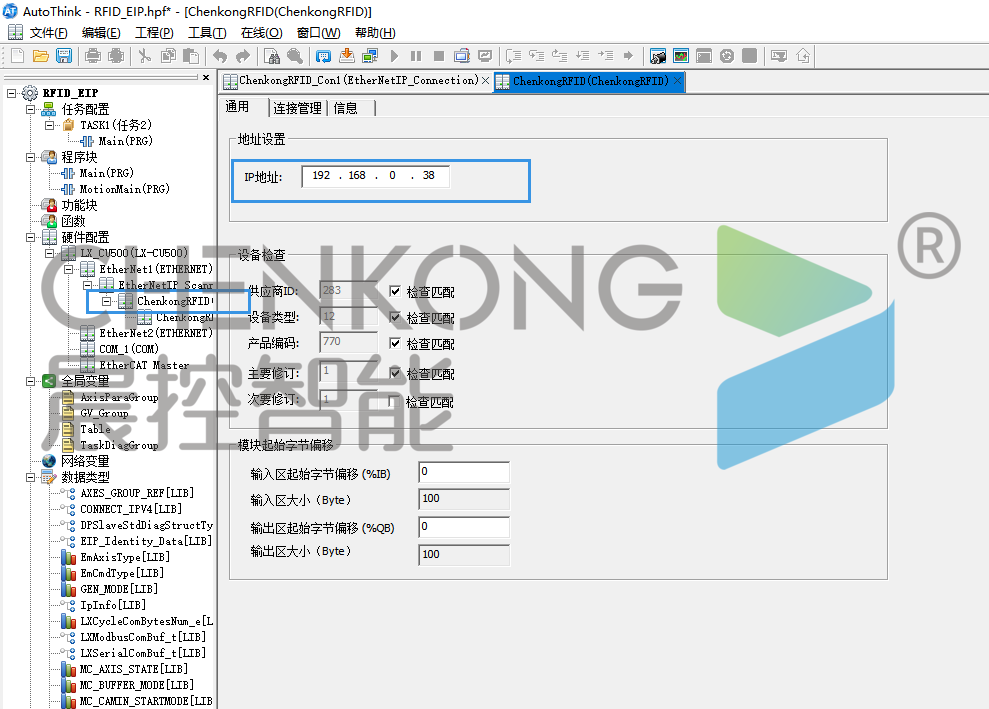This screenshot has width=989, height=709.
Task: Click the compile project icon
Action: coord(324,56)
